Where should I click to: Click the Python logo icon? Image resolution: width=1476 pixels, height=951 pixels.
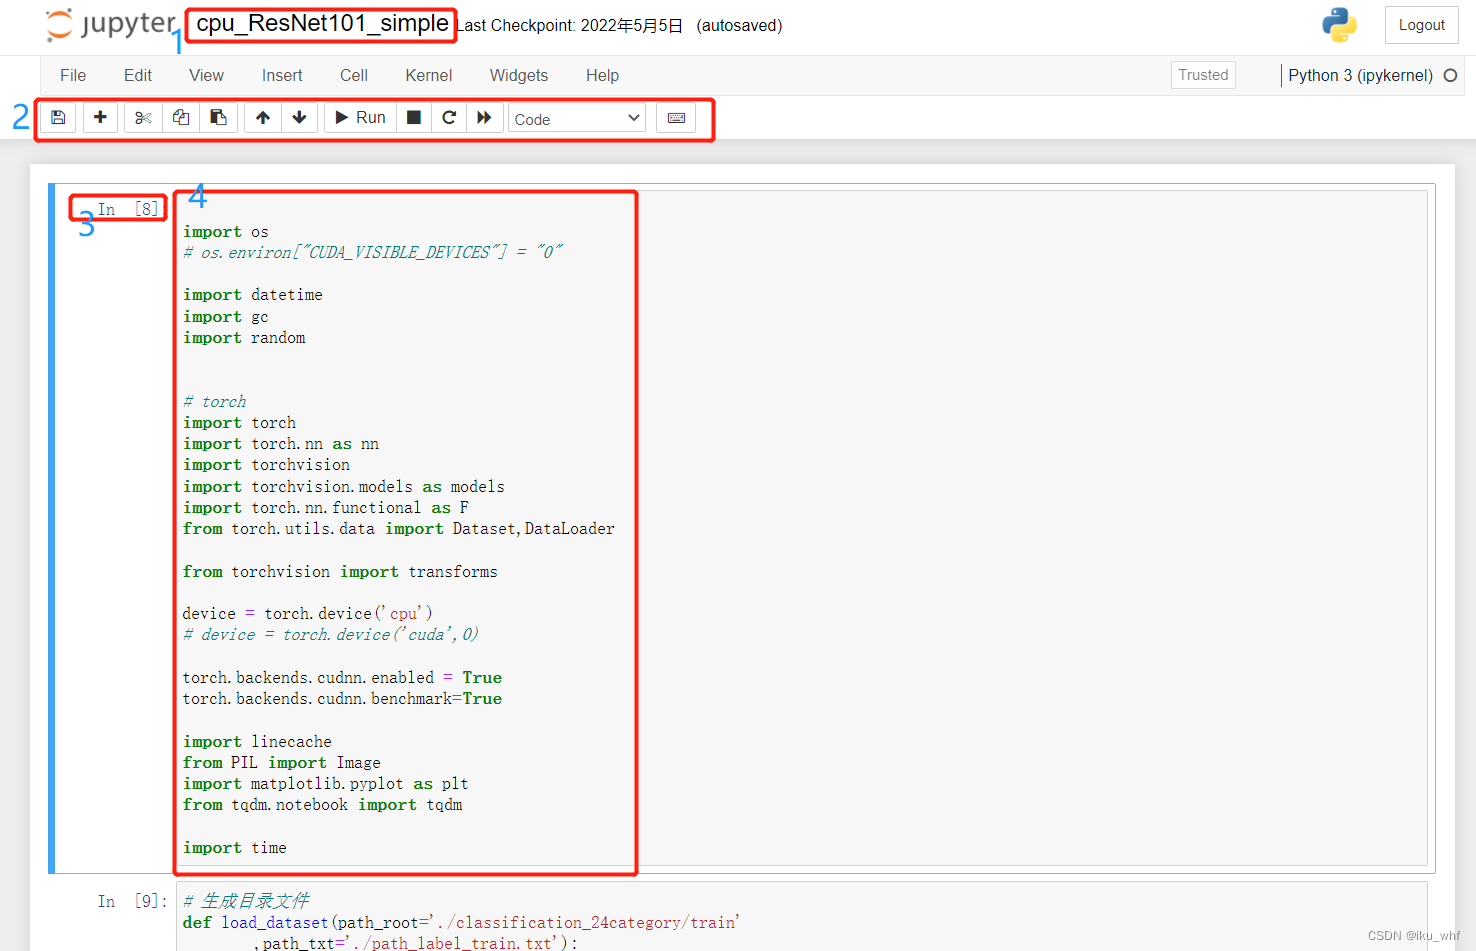(x=1339, y=25)
